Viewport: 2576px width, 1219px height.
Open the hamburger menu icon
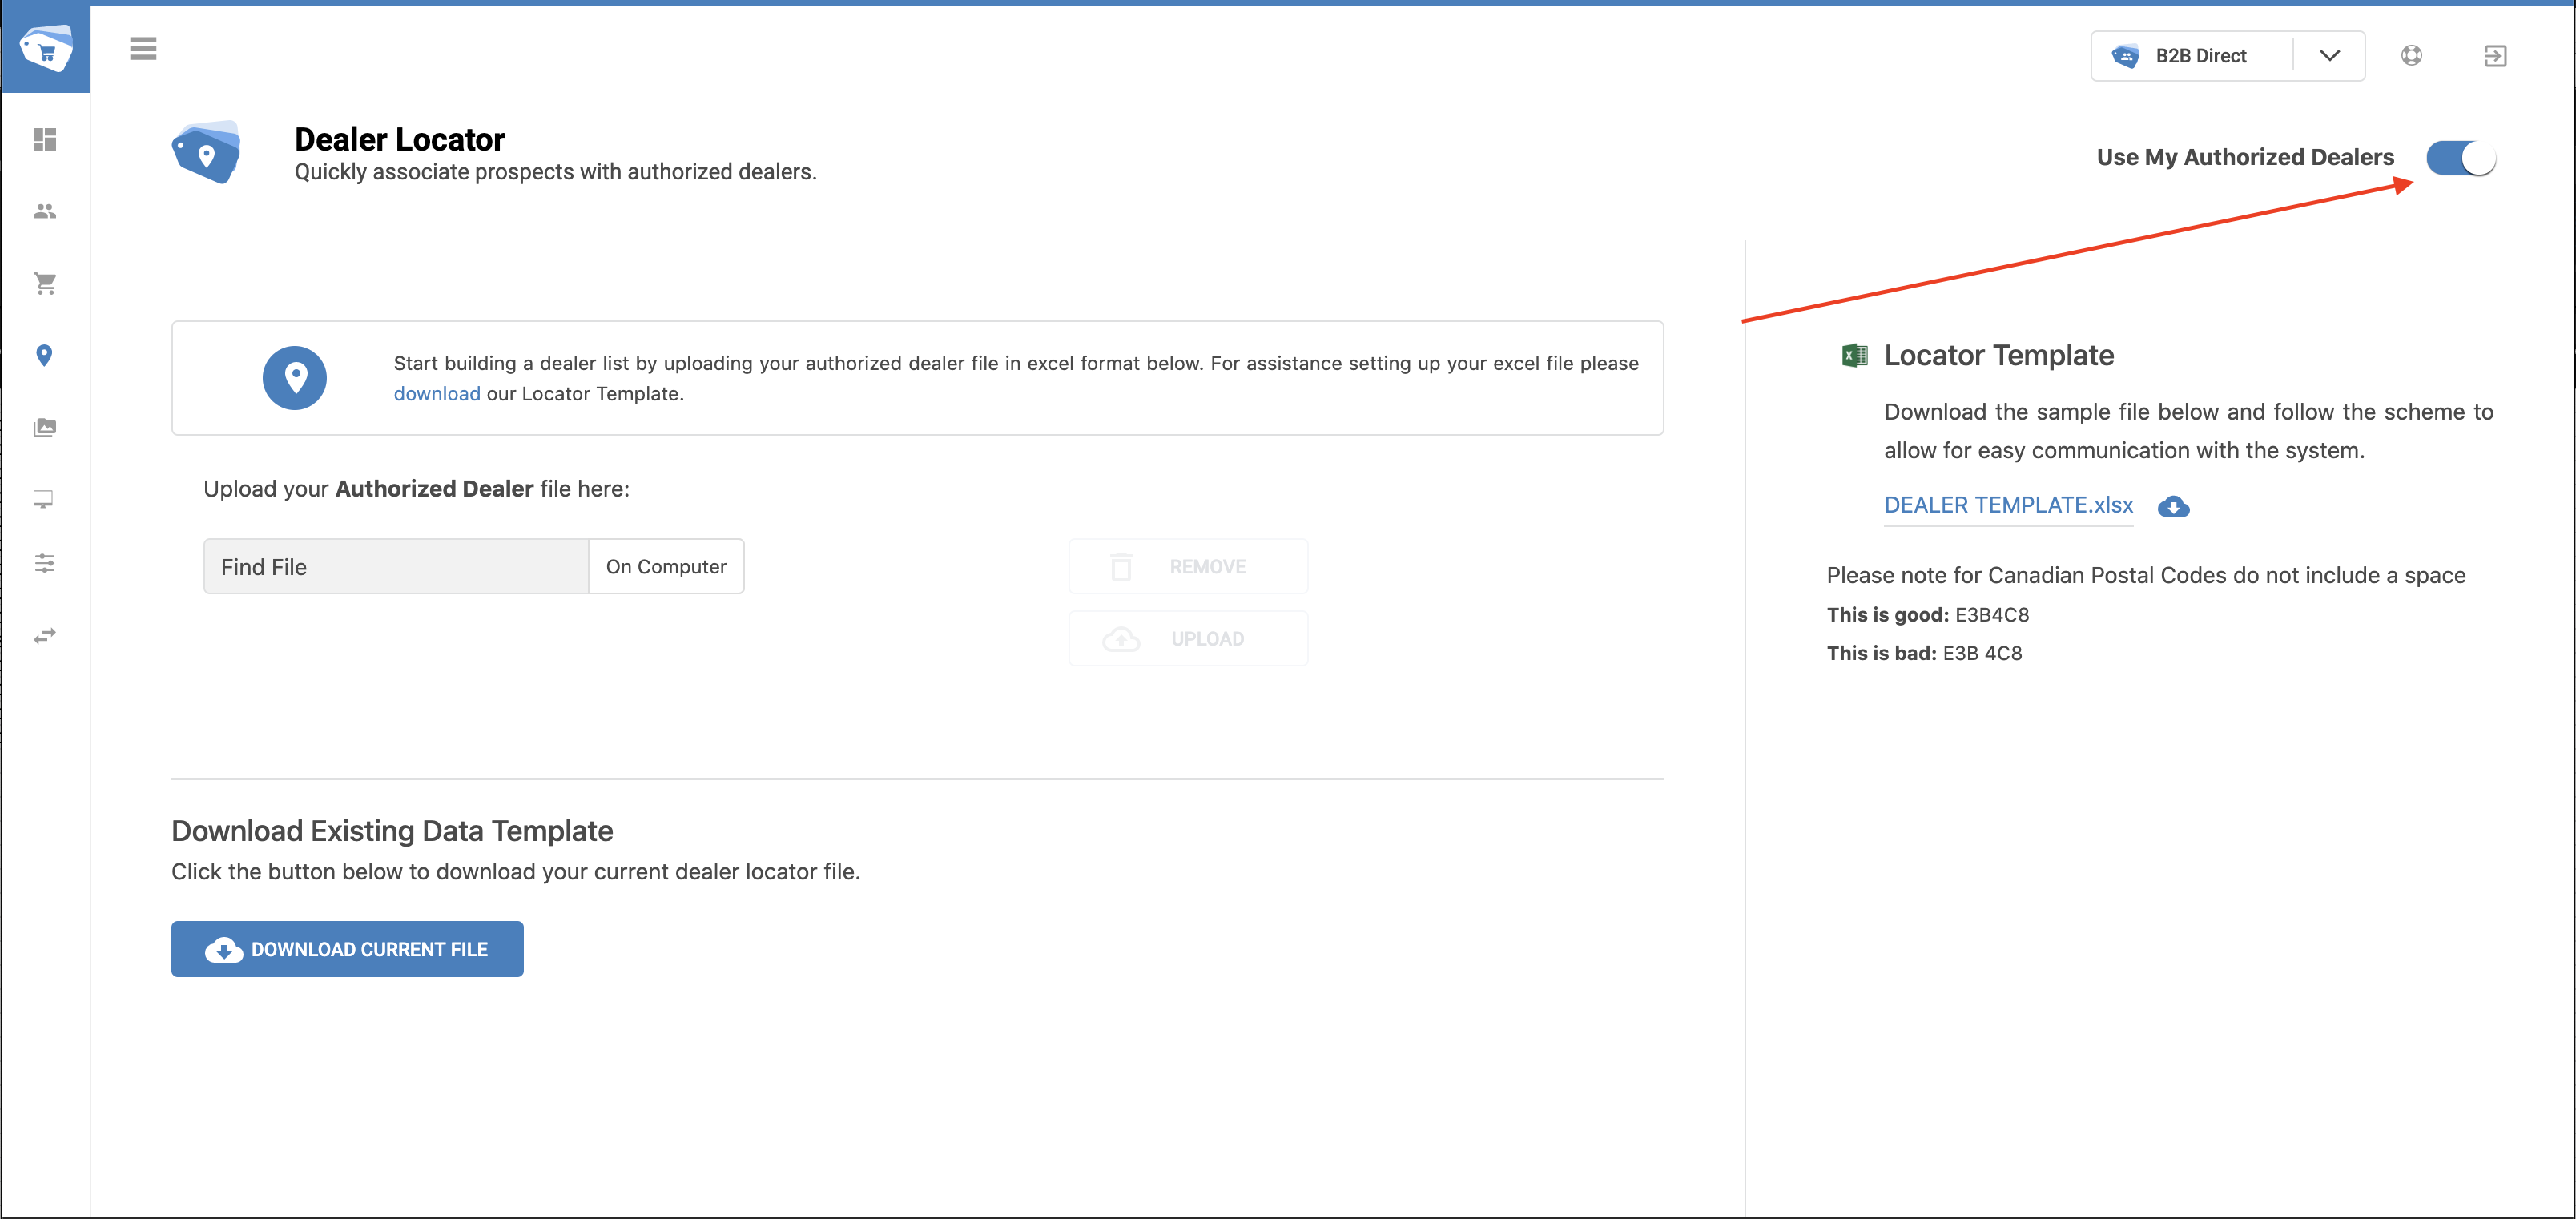click(x=143, y=48)
